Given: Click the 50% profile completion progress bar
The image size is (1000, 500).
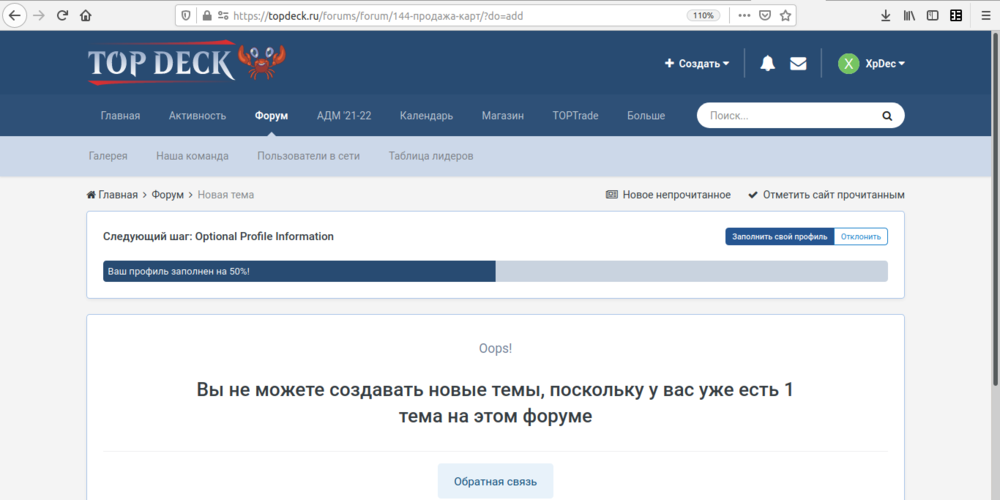Looking at the screenshot, I should (496, 271).
